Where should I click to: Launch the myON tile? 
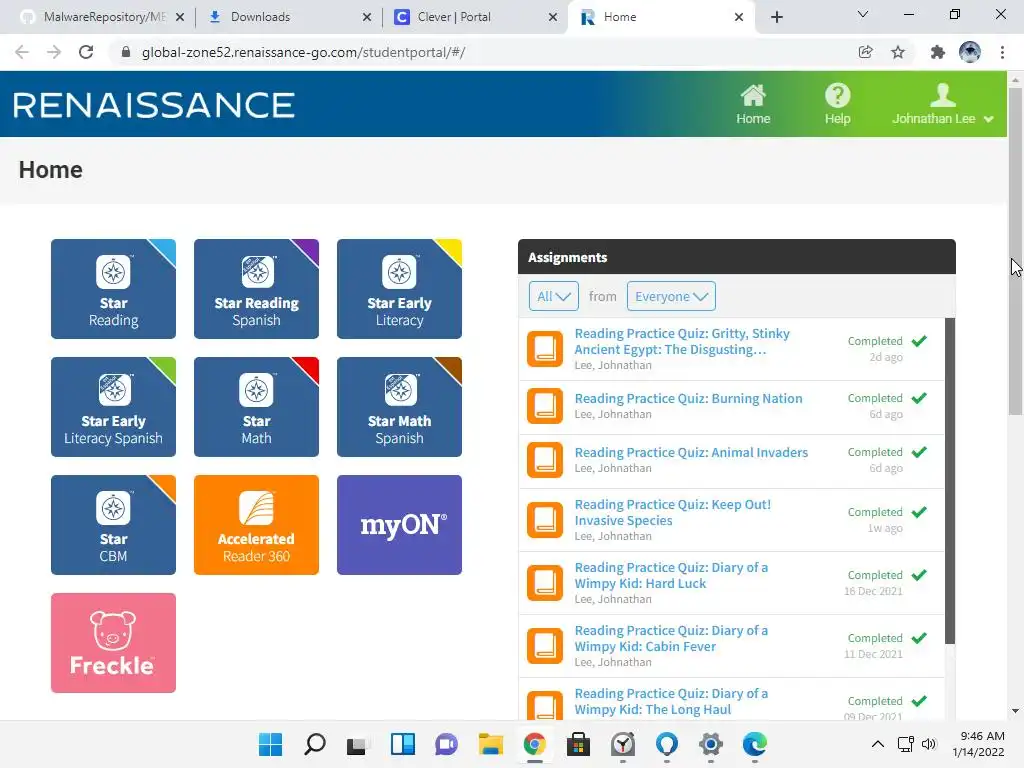tap(399, 525)
